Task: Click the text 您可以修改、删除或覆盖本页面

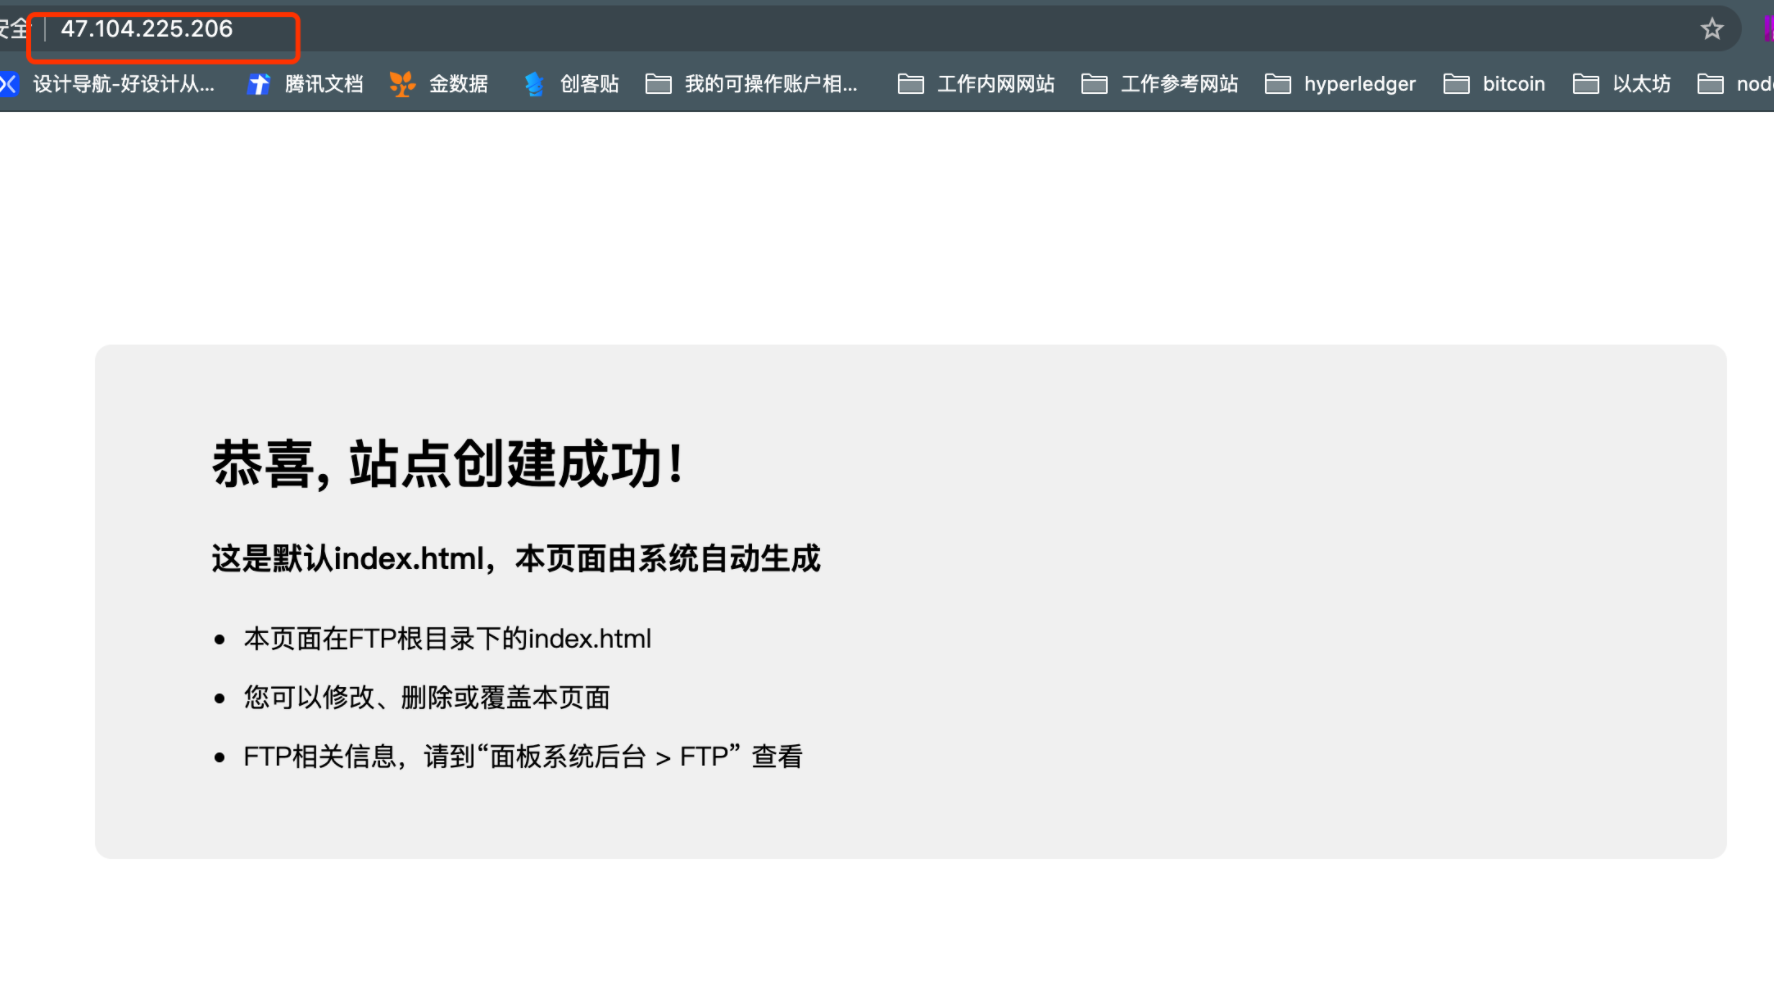Action: [x=427, y=697]
